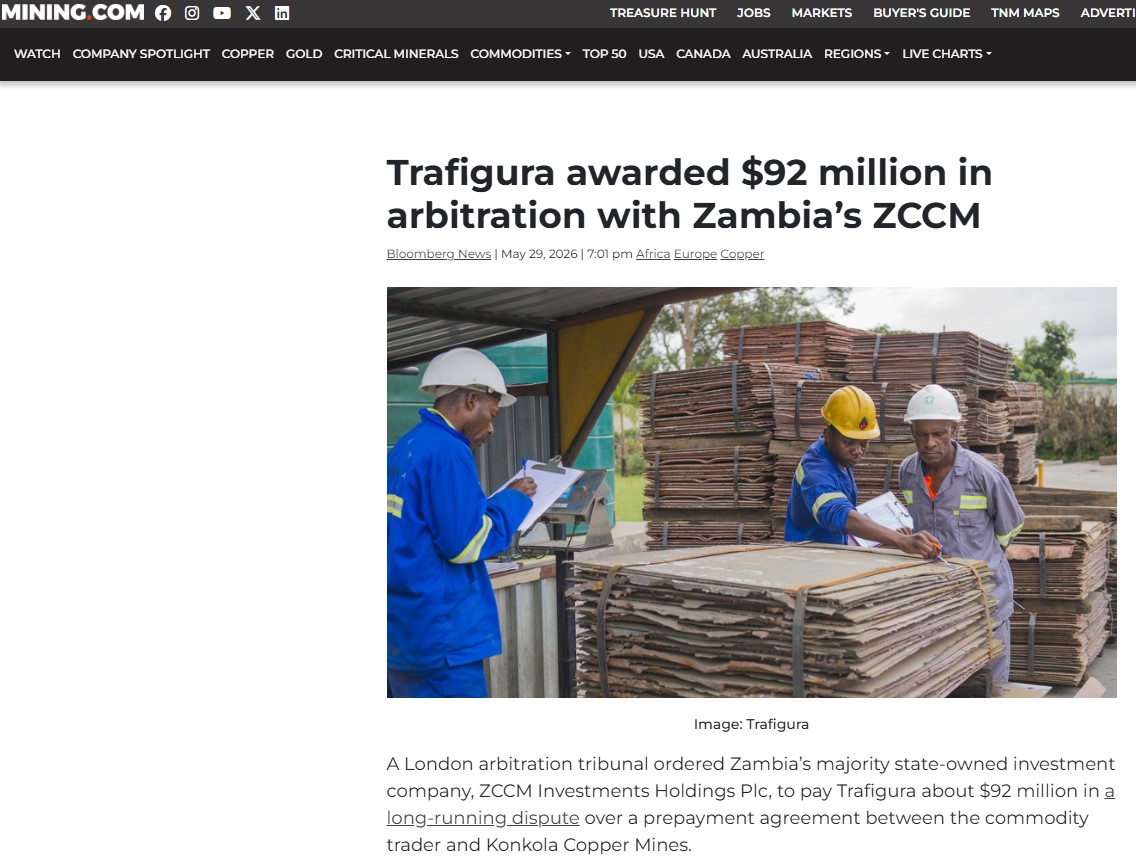Open the Jobs link in top bar
The width and height of the screenshot is (1136, 858).
coord(753,13)
